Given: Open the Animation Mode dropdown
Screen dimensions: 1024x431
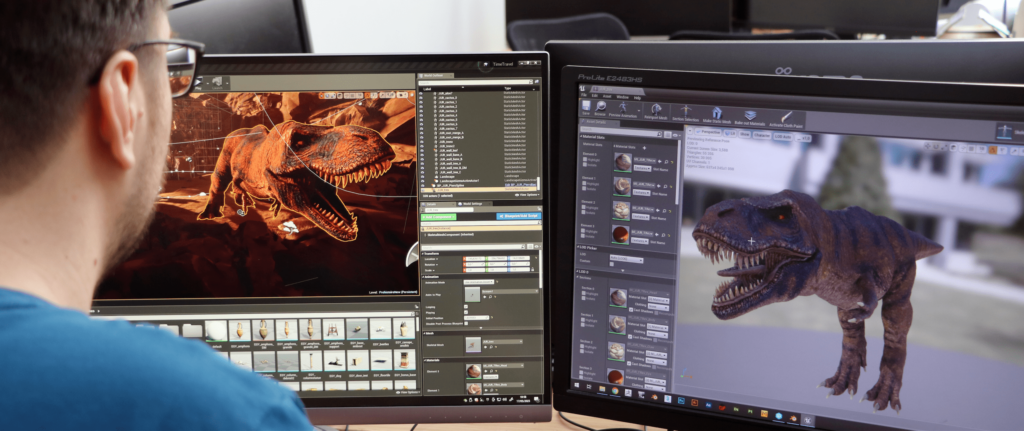Looking at the screenshot, I should pyautogui.click(x=480, y=283).
